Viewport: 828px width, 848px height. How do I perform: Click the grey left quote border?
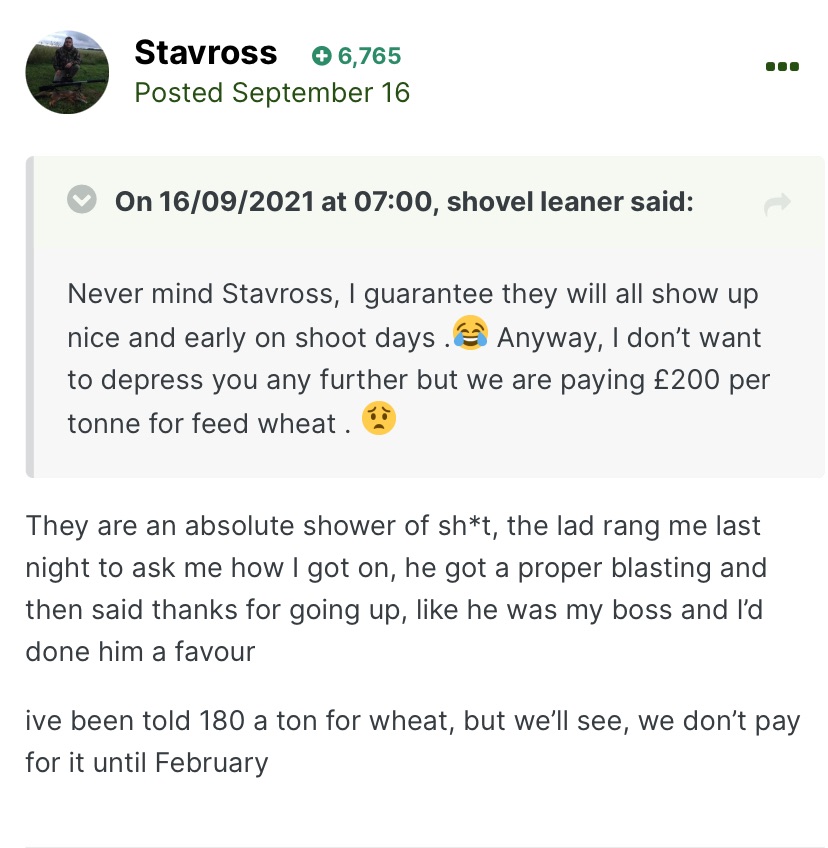coord(30,317)
